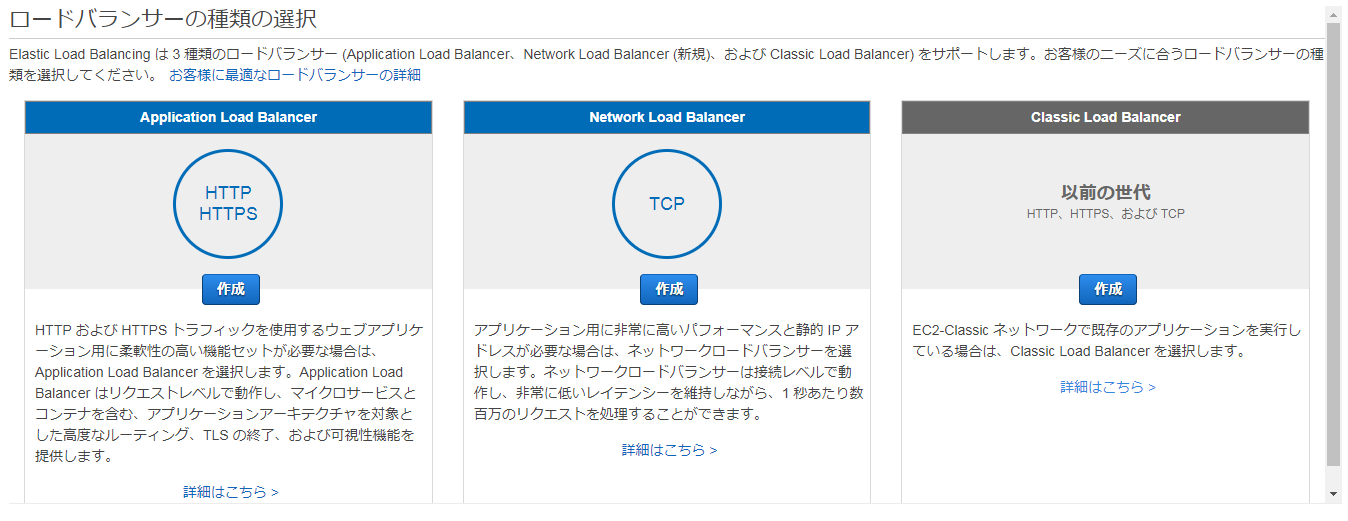The height and width of the screenshot is (521, 1348).
Task: Click the Application Load Balancer description text
Action: (228, 393)
